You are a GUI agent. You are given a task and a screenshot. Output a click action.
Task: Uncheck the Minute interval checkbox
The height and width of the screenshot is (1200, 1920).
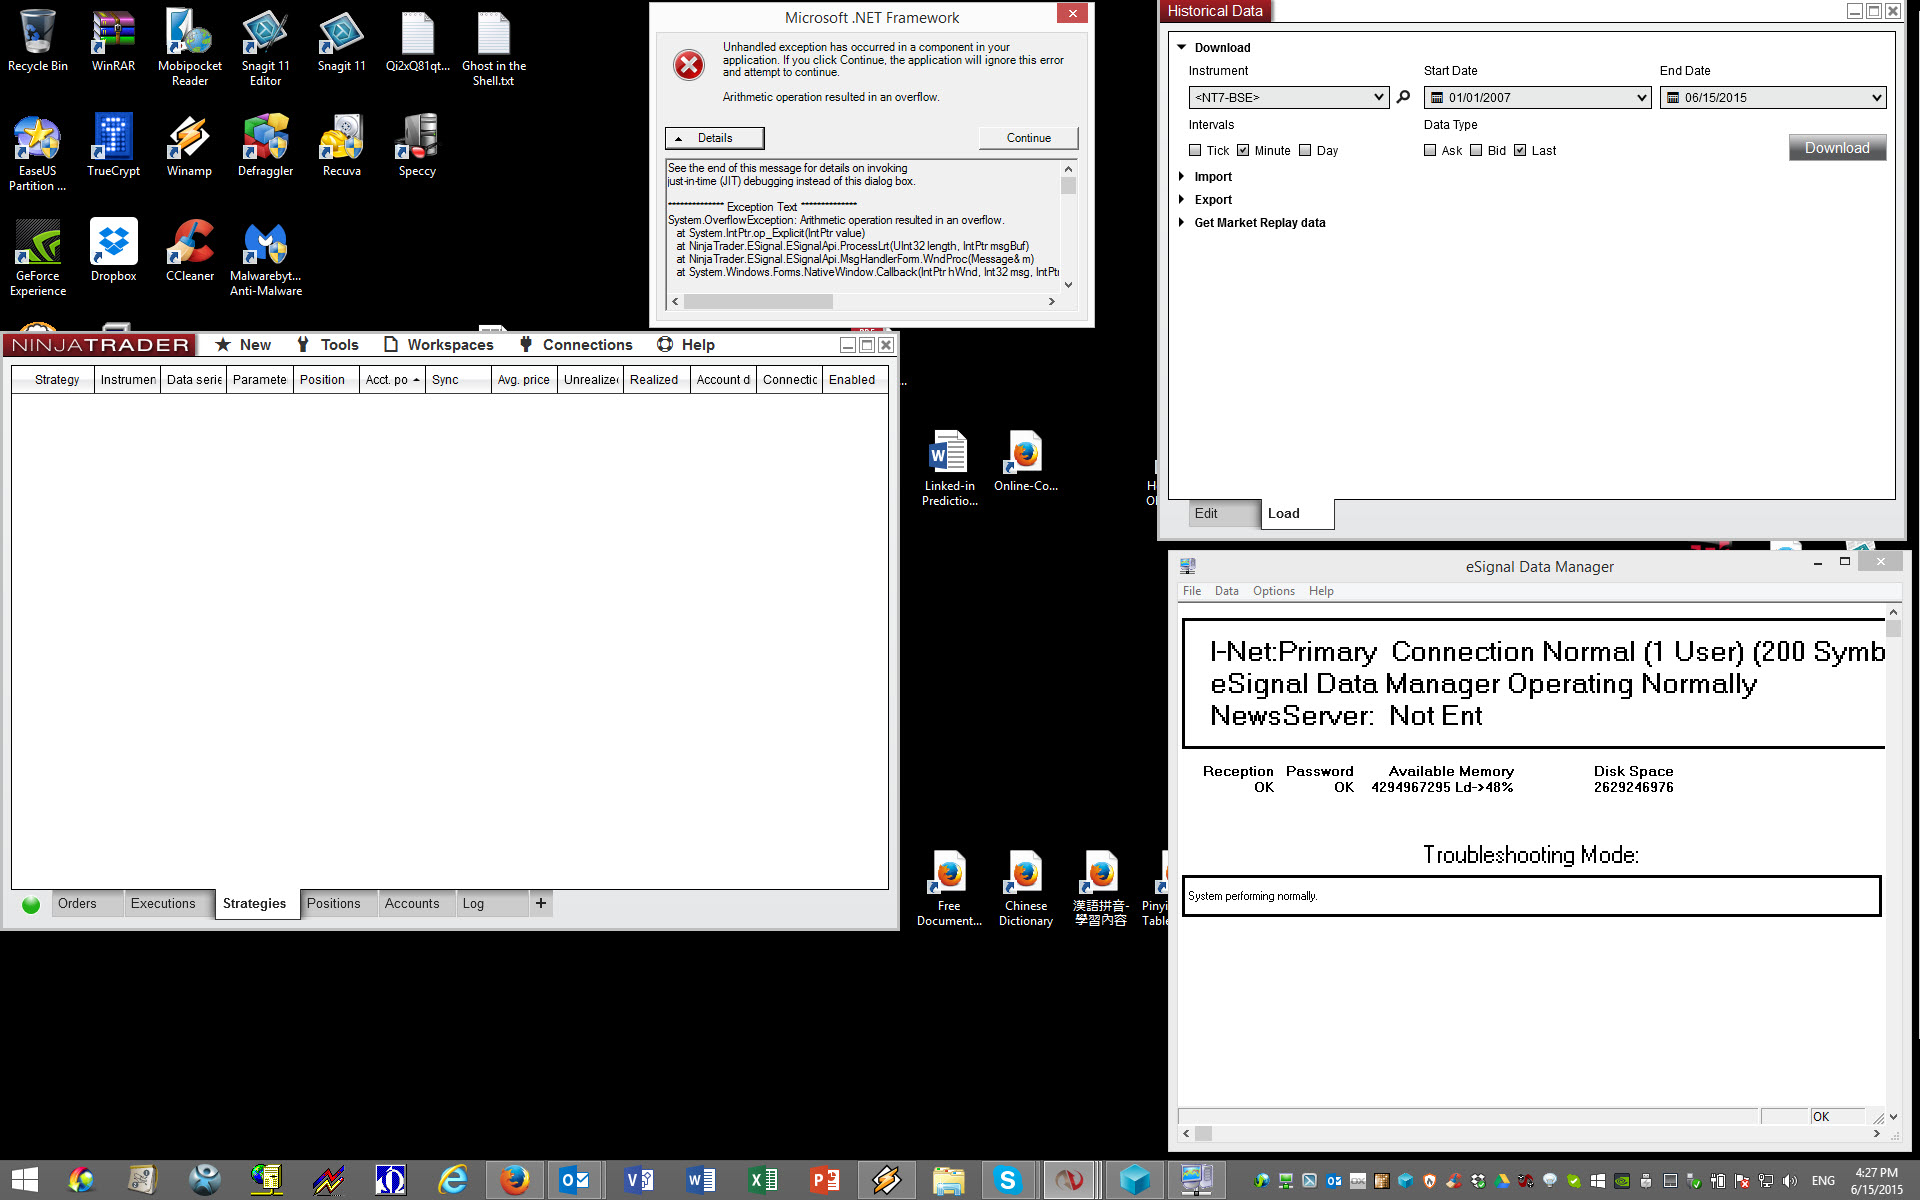(1243, 150)
